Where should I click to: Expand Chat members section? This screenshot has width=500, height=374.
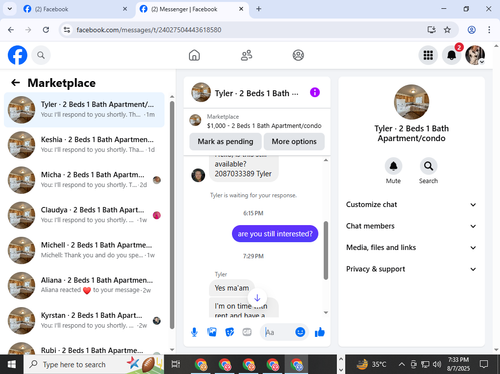[411, 226]
